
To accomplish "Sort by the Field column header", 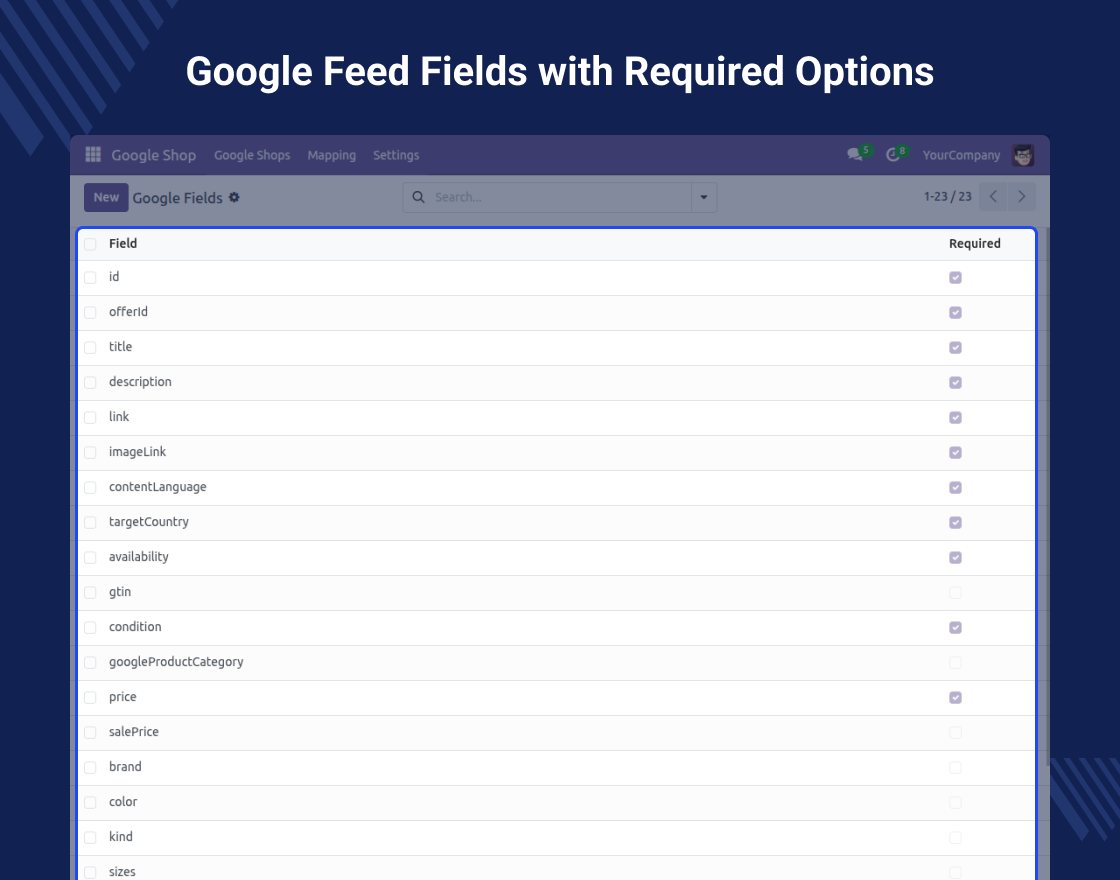I will 123,244.
